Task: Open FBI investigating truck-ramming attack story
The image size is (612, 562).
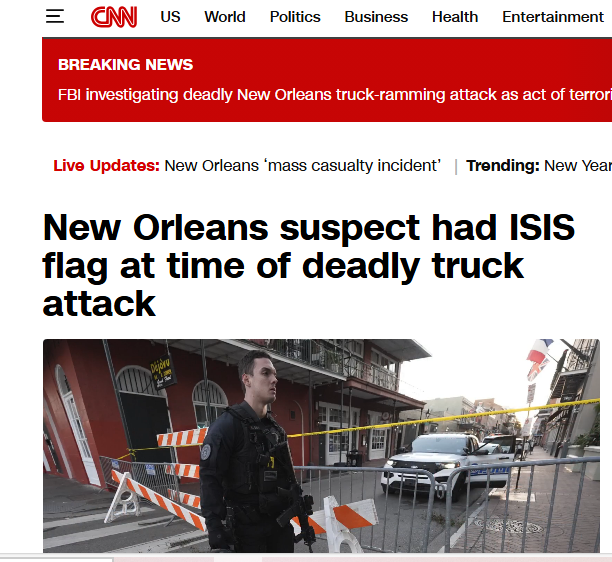Action: pos(335,94)
